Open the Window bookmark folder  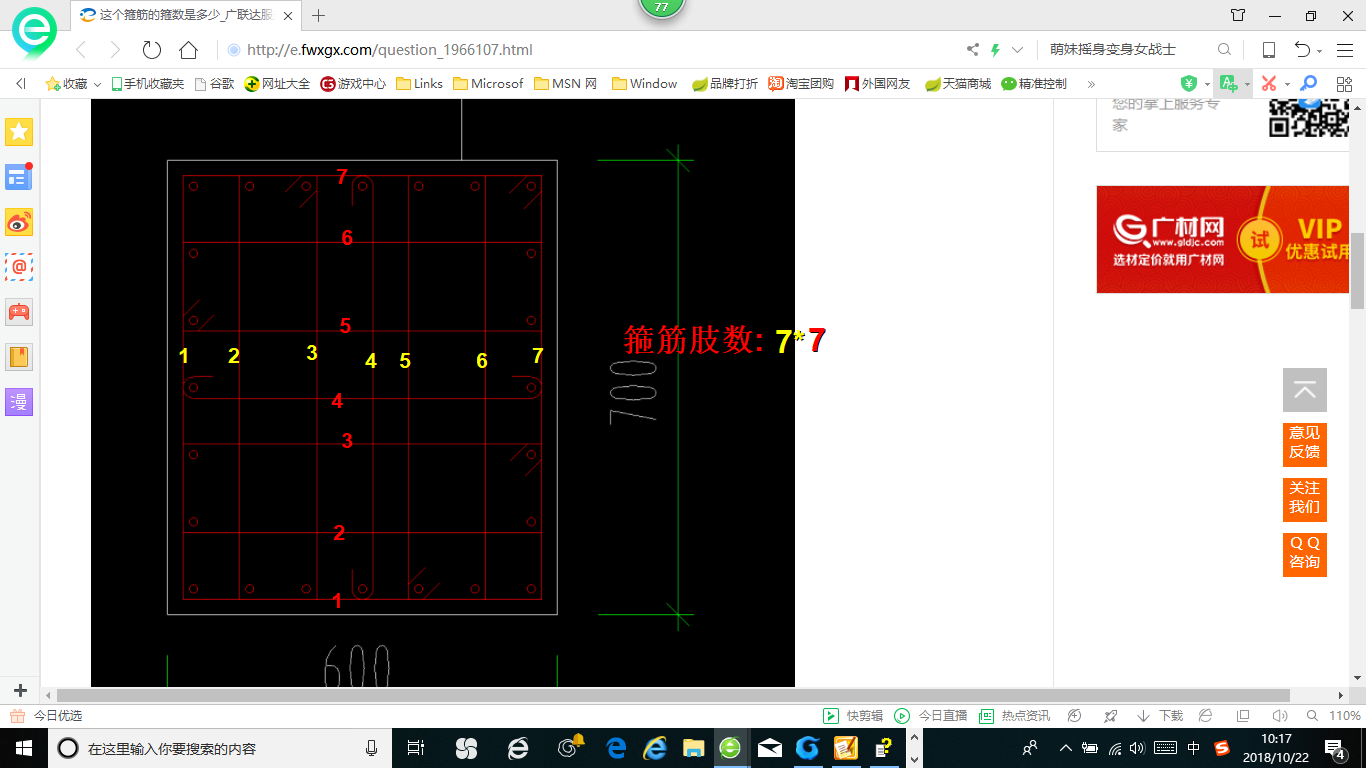click(x=644, y=84)
